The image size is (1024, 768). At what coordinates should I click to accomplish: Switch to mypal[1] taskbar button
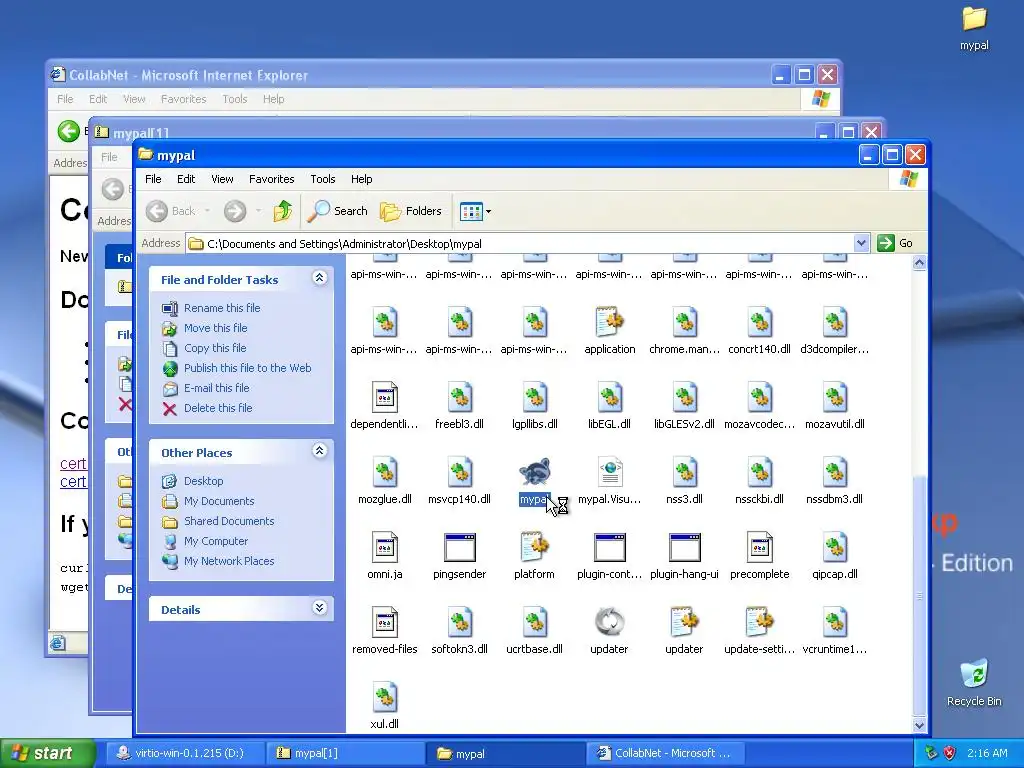pyautogui.click(x=345, y=754)
